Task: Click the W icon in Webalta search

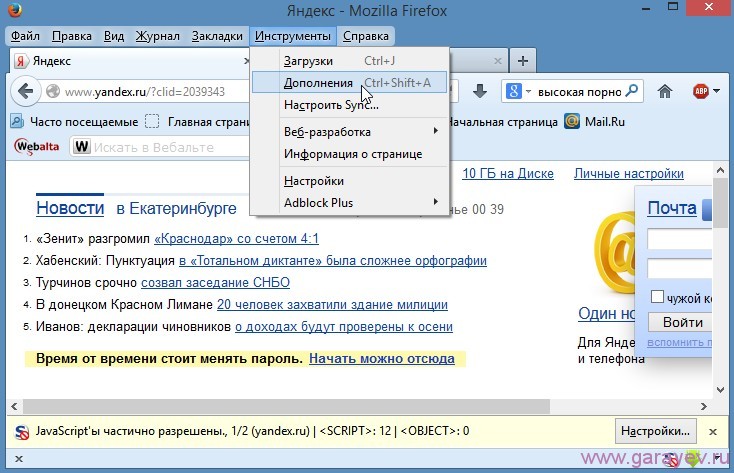Action: tap(81, 147)
